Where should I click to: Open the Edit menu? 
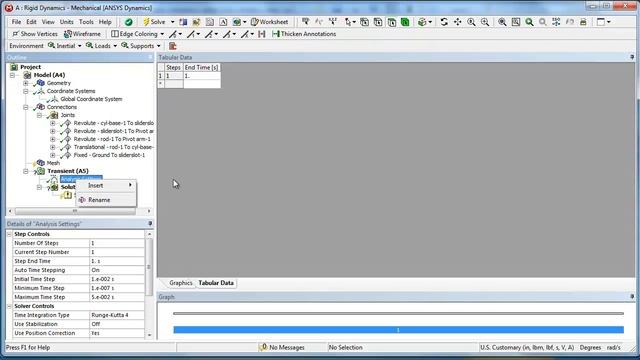pyautogui.click(x=31, y=22)
